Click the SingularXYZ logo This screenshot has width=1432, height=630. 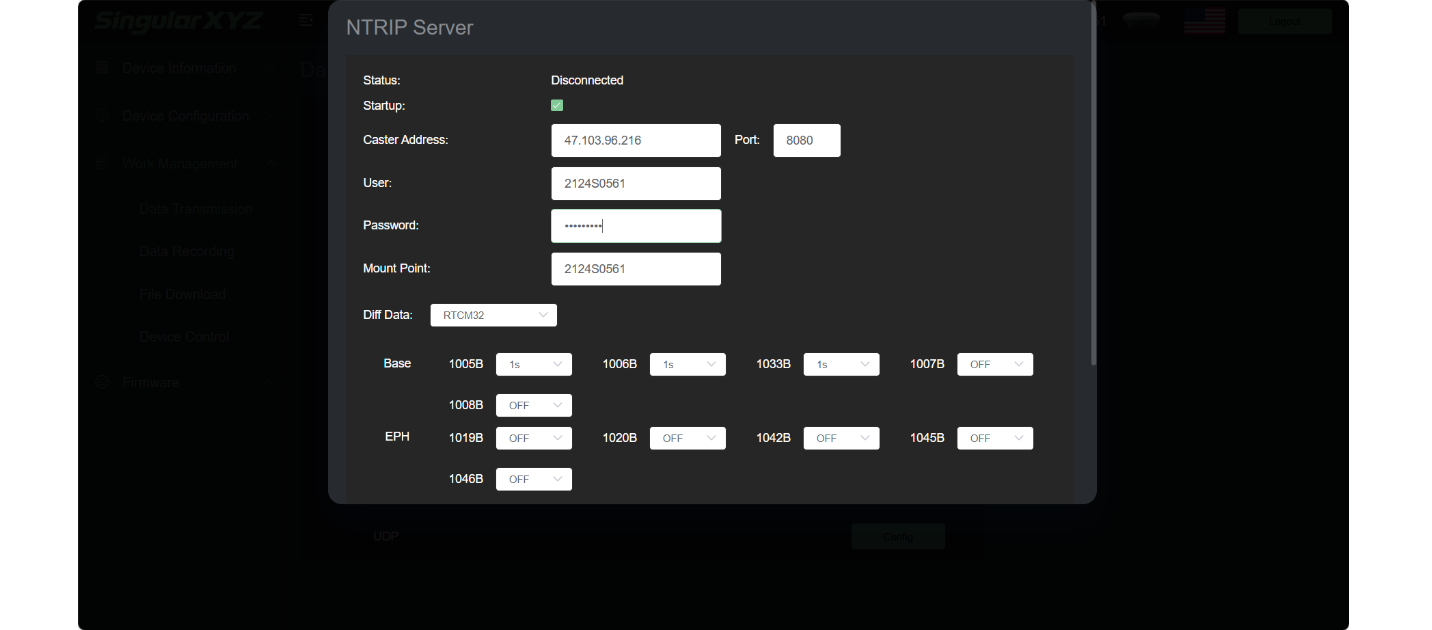178,21
